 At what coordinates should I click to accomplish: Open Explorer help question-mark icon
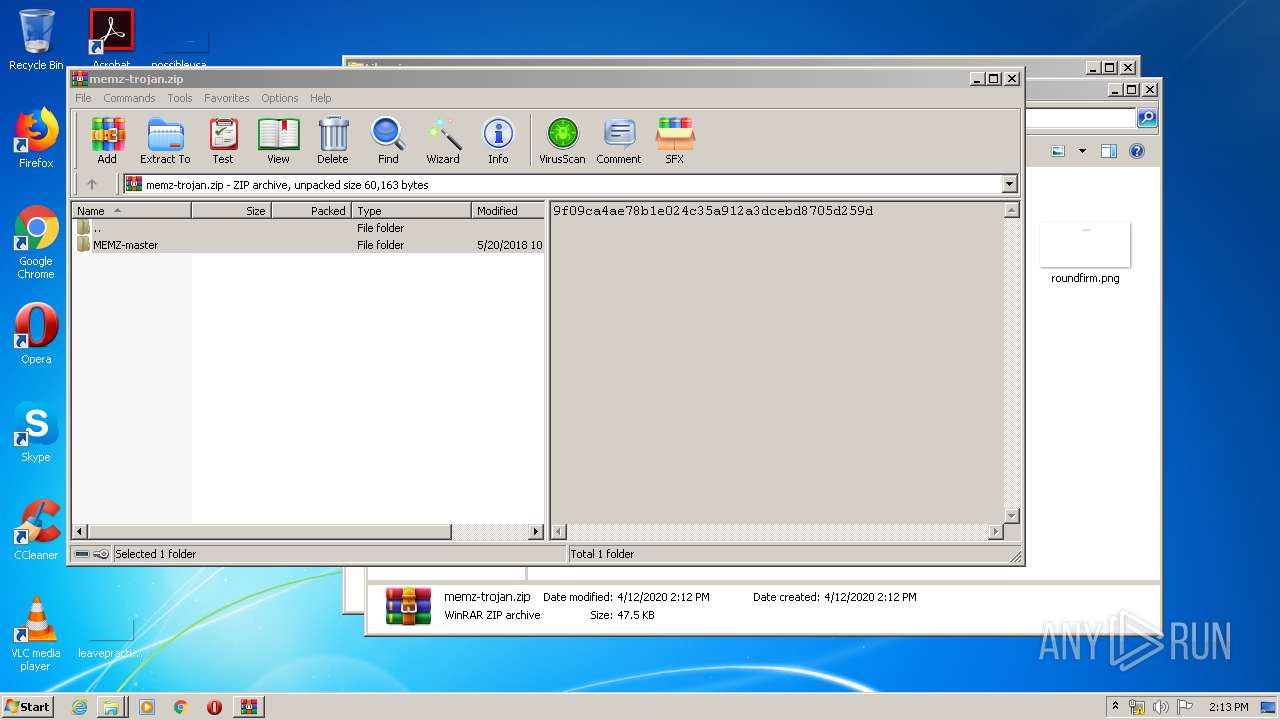coord(1136,152)
